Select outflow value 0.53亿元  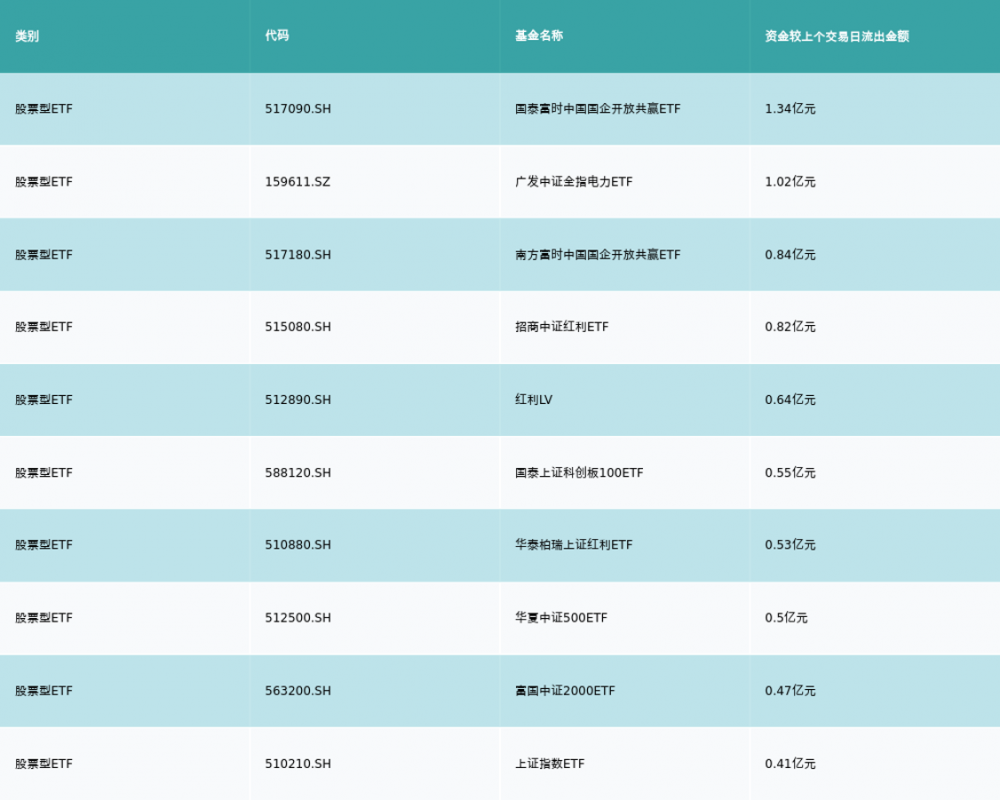[790, 545]
